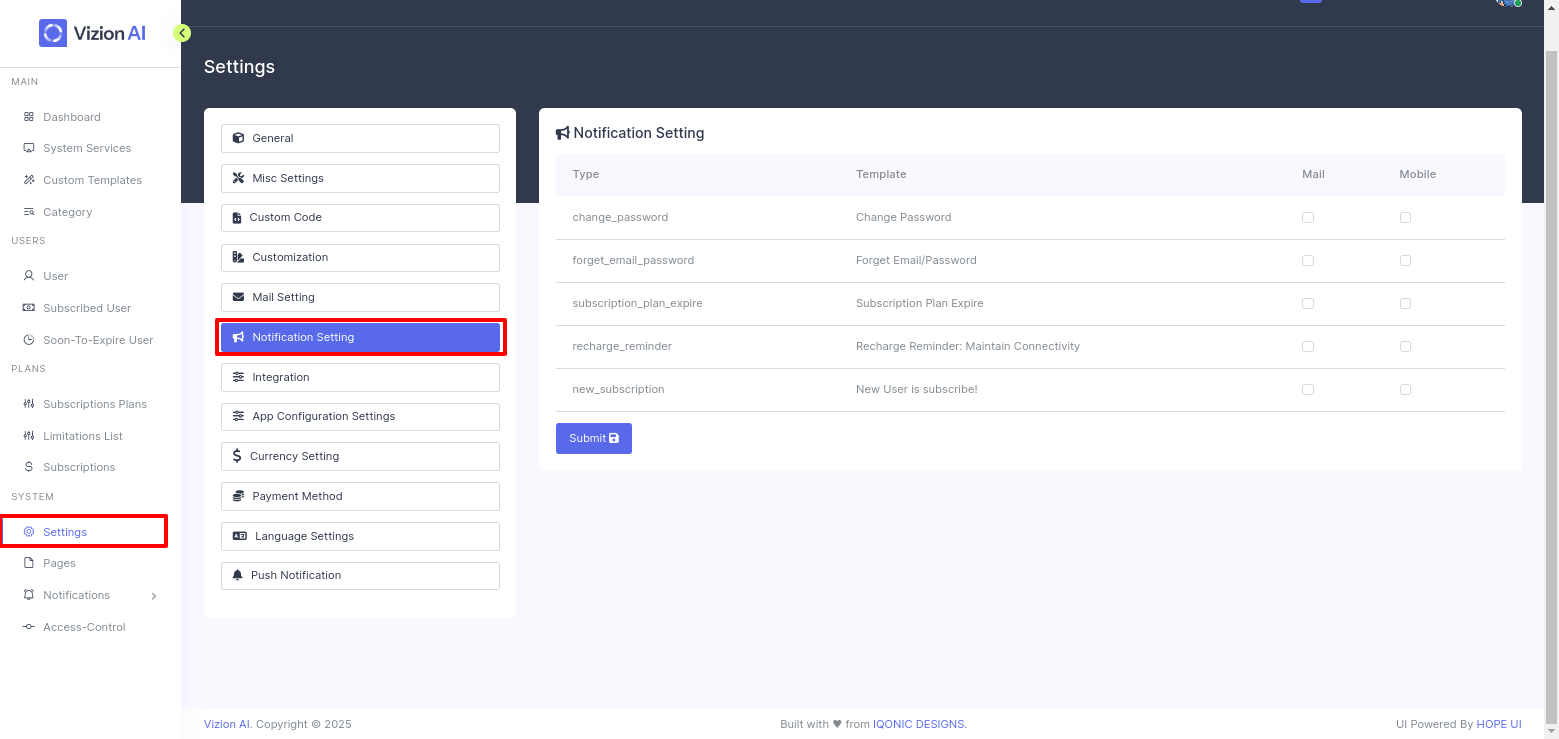Toggle Mobile checkbox for forget_email_password

click(x=1405, y=260)
